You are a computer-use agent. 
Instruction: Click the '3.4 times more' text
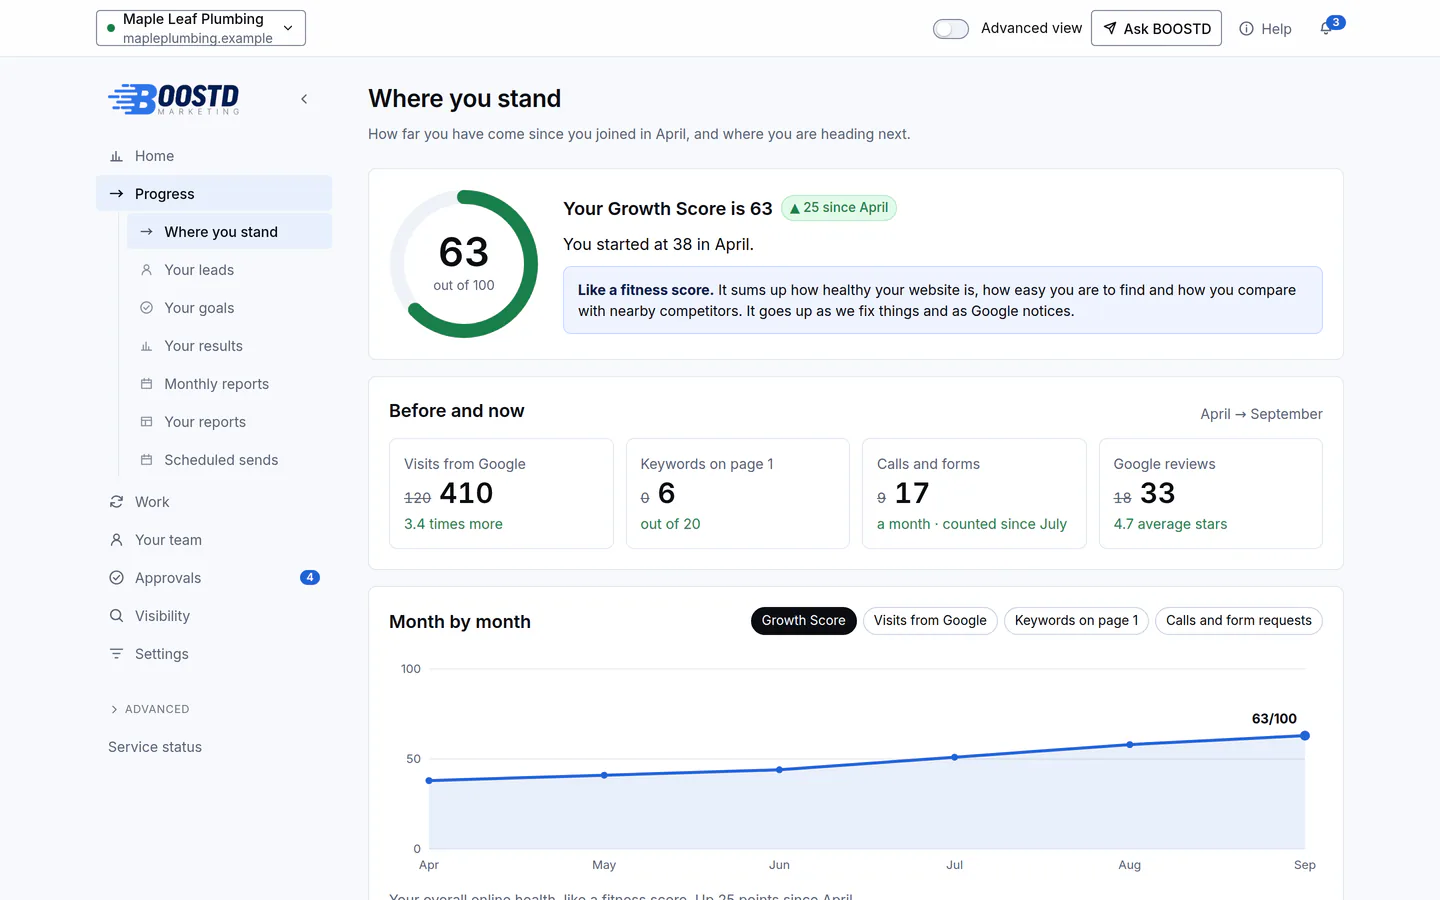453,524
